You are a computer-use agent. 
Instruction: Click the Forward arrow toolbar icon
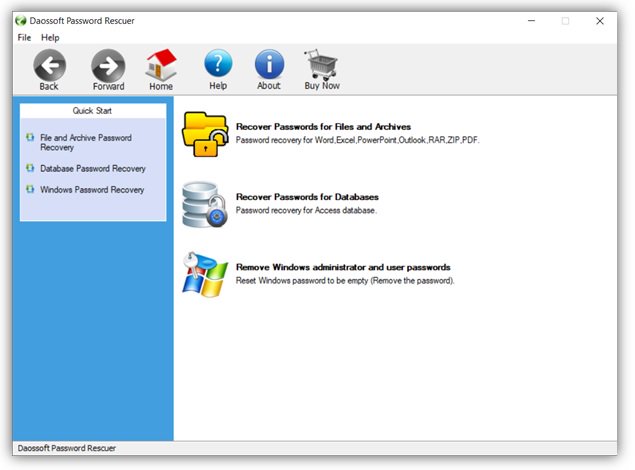click(108, 65)
